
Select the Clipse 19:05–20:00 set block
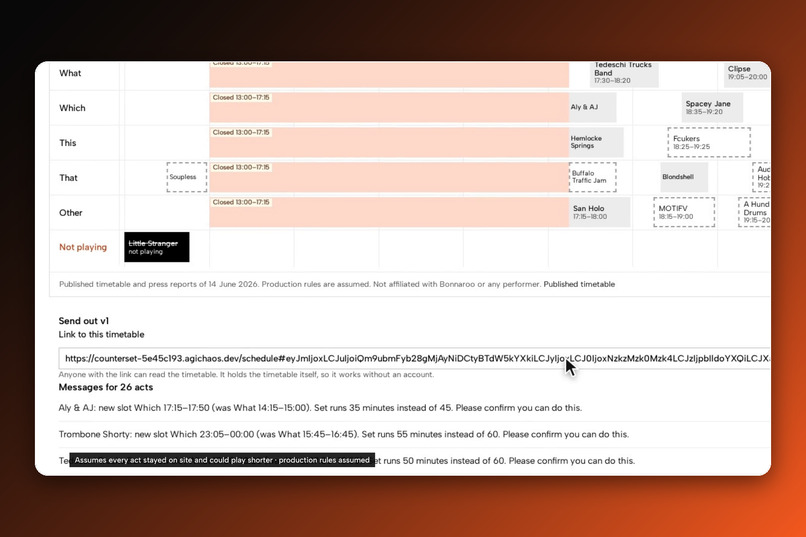coord(747,75)
